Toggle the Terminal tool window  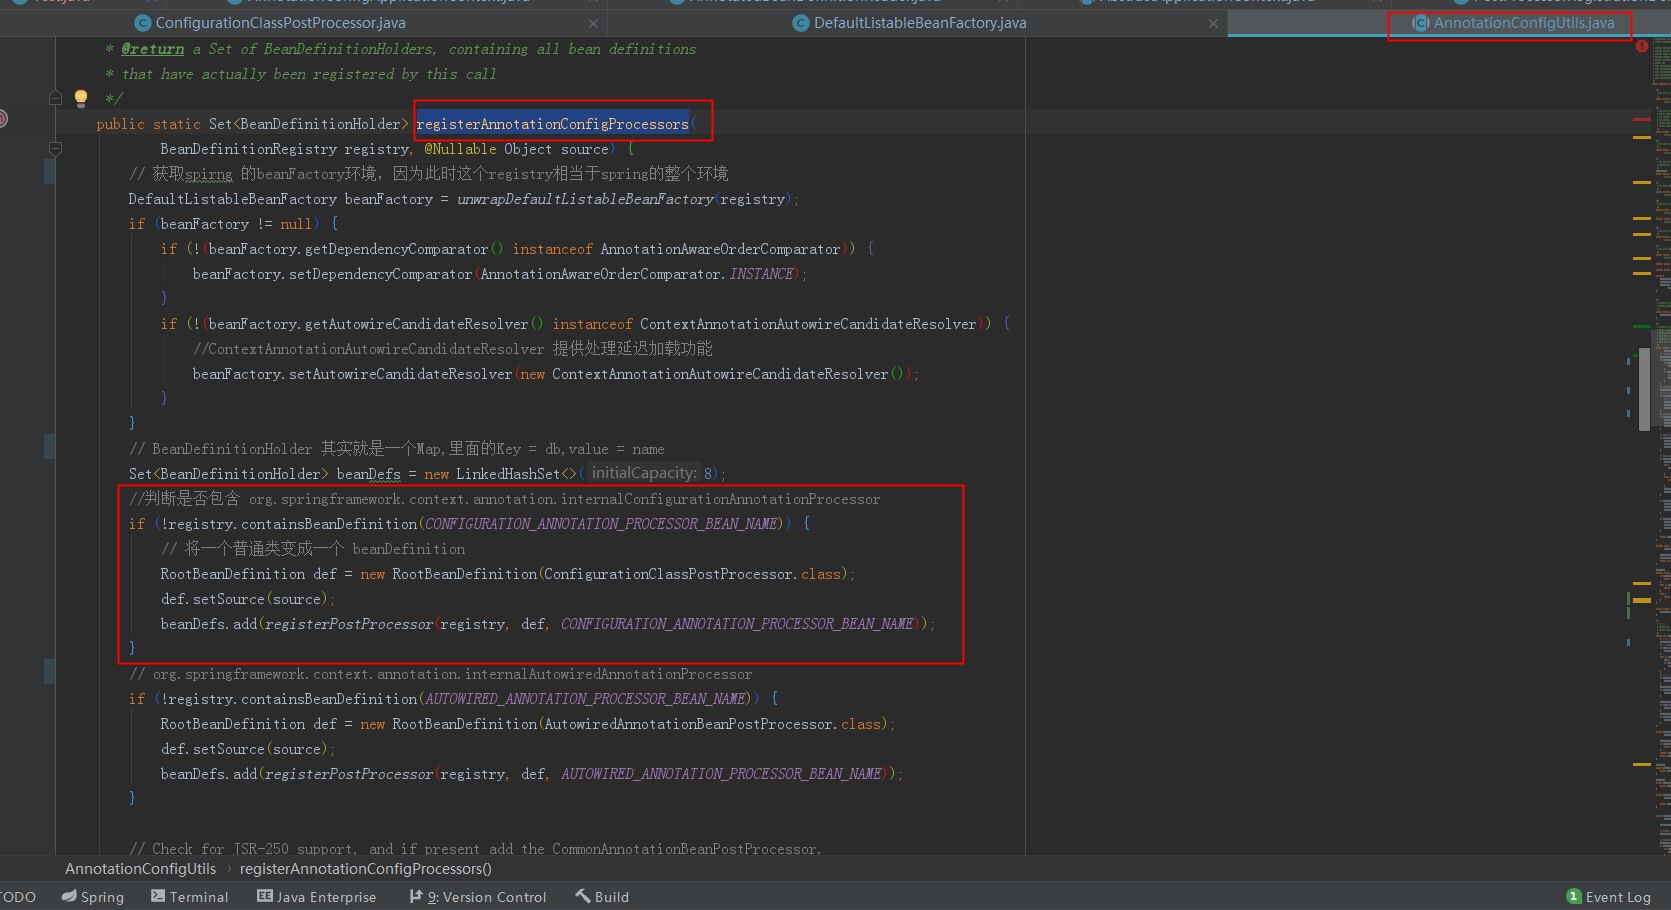click(x=189, y=896)
